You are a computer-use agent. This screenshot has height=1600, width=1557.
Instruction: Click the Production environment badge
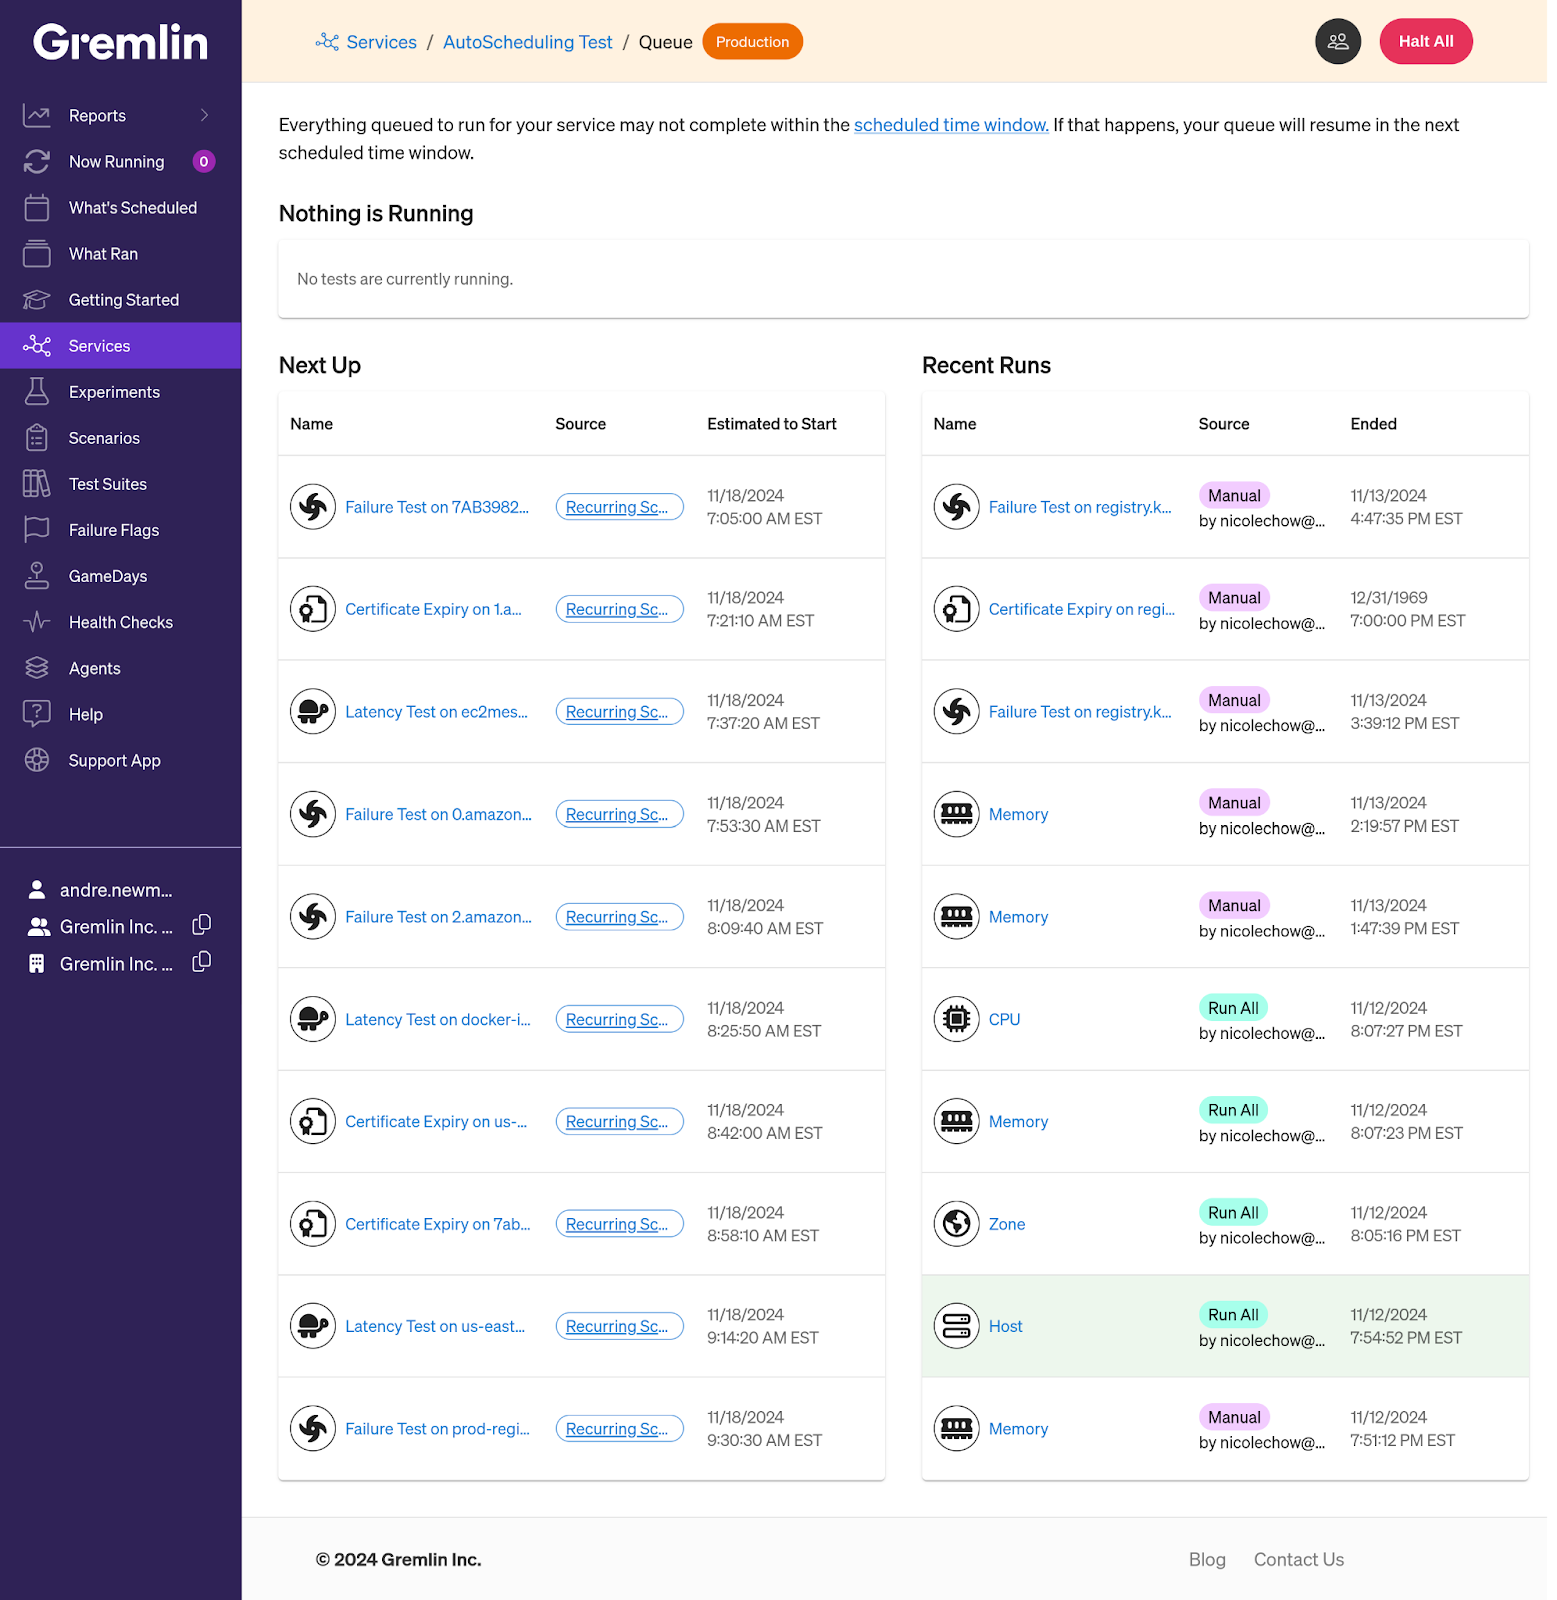[752, 42]
